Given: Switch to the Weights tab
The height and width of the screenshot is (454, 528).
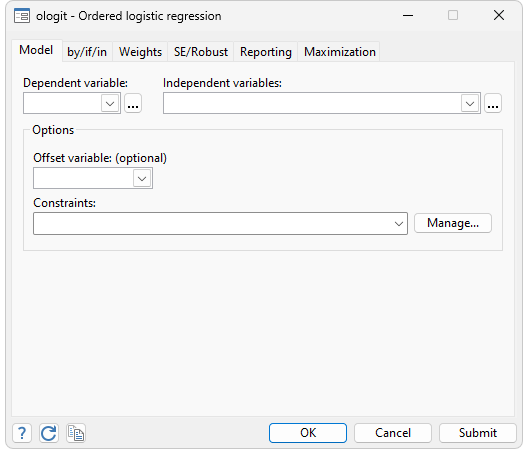Looking at the screenshot, I should coord(140,52).
